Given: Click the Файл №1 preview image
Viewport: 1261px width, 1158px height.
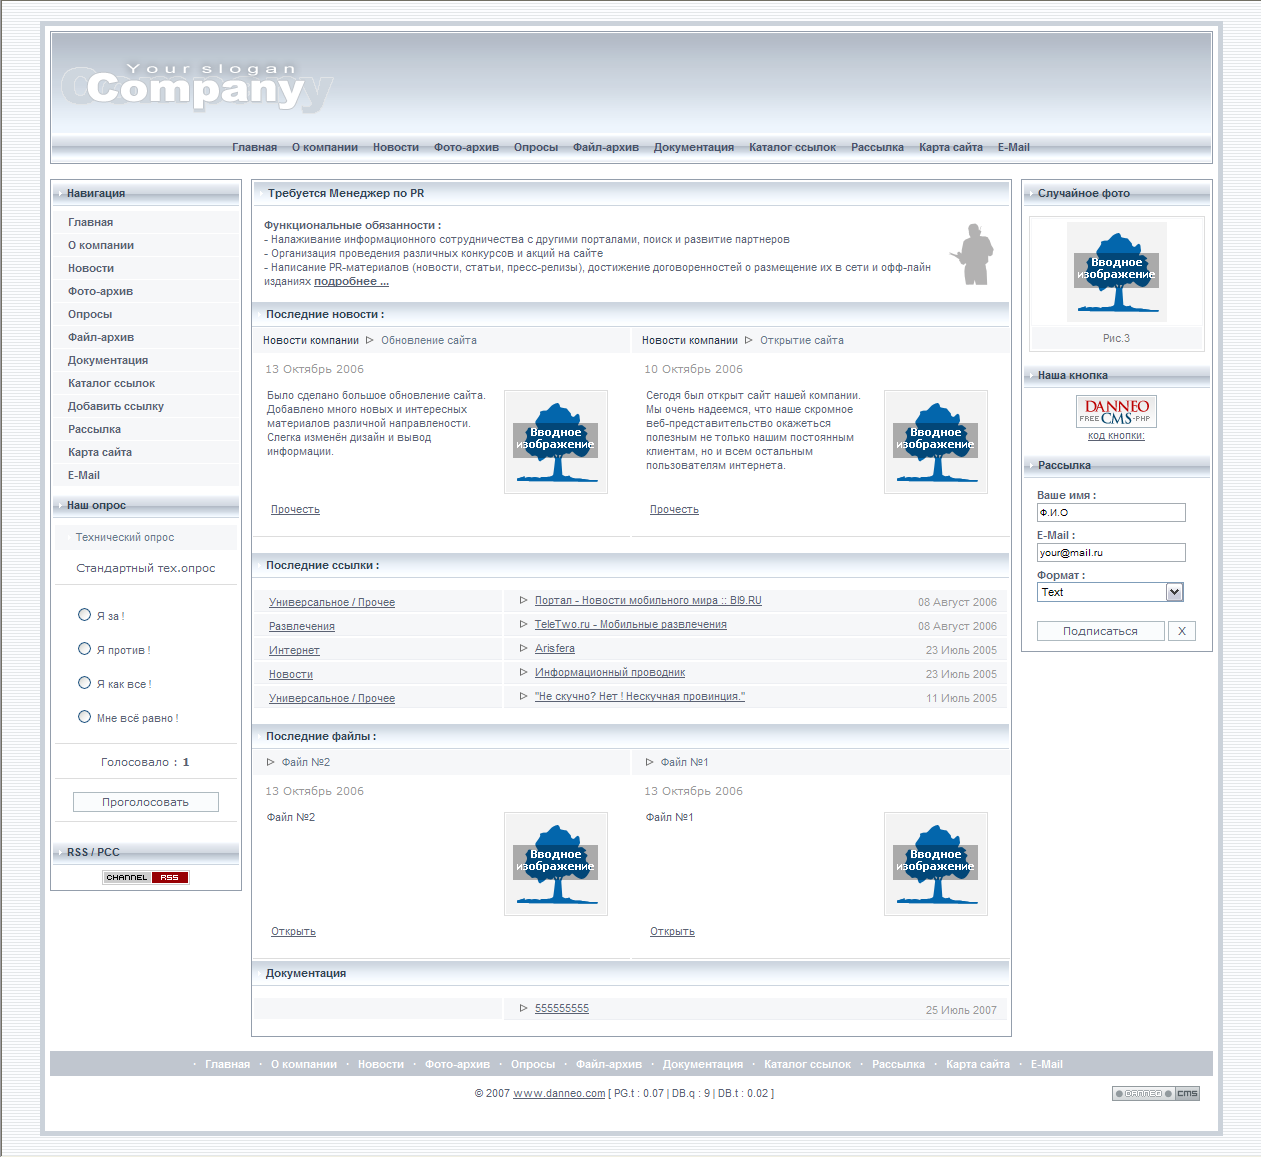Looking at the screenshot, I should pyautogui.click(x=935, y=864).
